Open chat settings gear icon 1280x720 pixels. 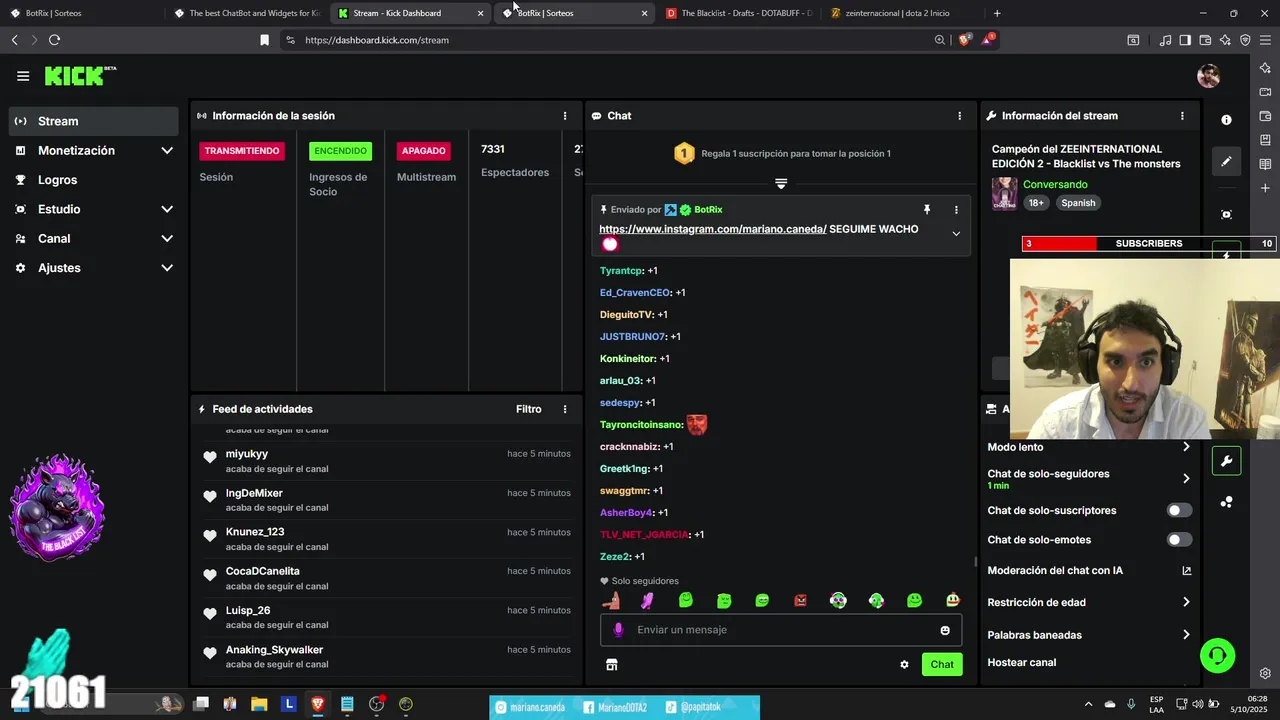(x=904, y=664)
